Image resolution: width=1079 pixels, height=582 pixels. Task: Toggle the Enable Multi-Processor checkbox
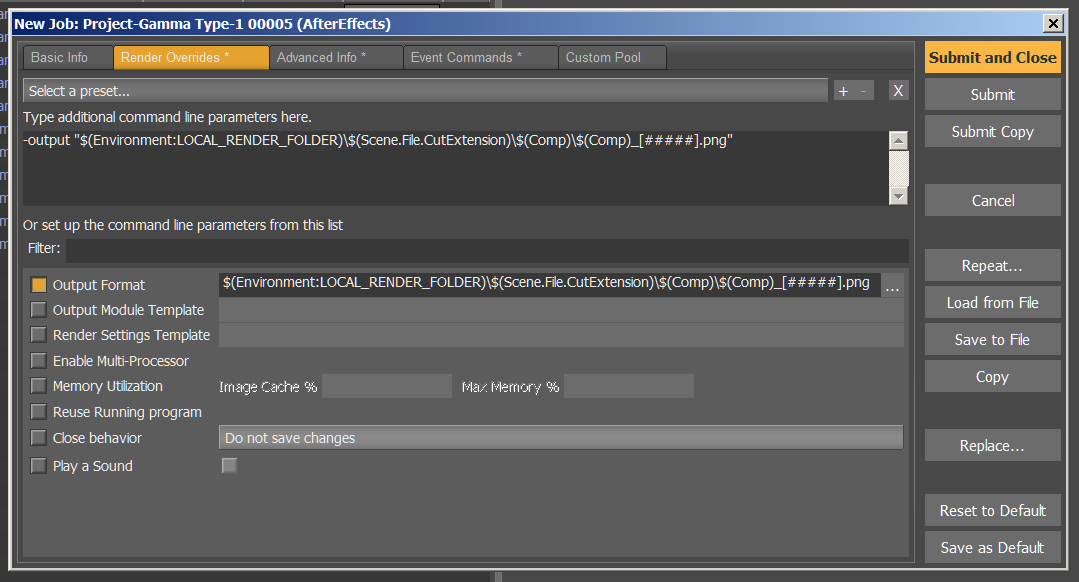click(39, 361)
